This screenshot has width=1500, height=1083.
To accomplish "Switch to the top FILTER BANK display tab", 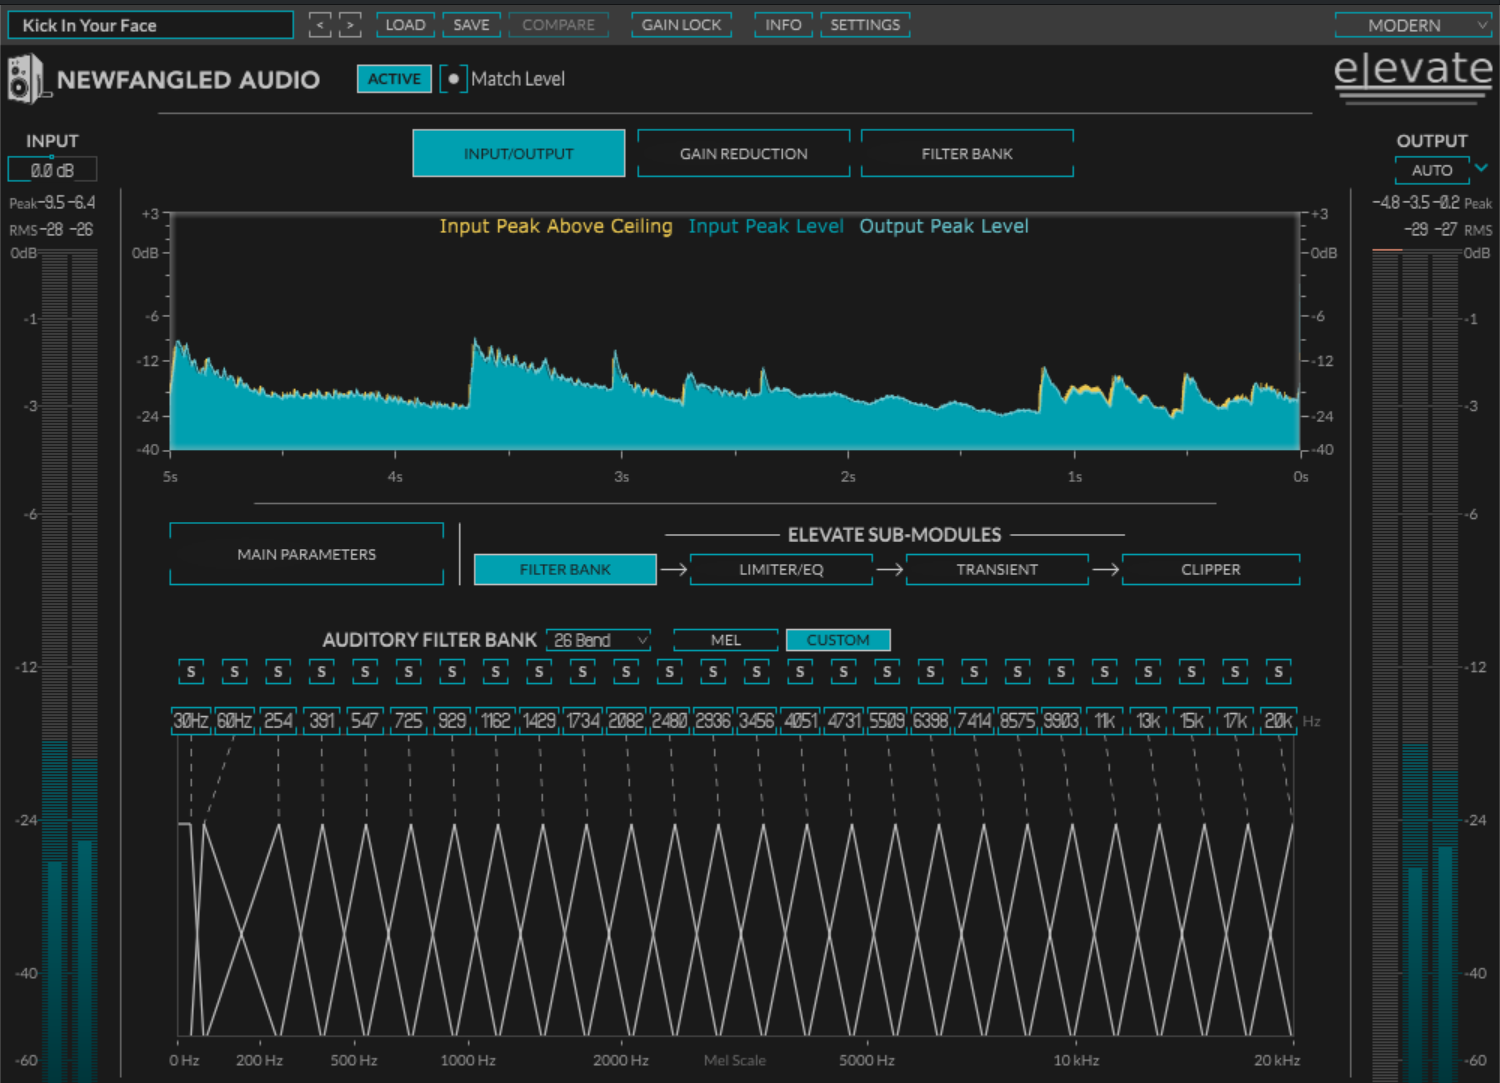I will point(967,153).
